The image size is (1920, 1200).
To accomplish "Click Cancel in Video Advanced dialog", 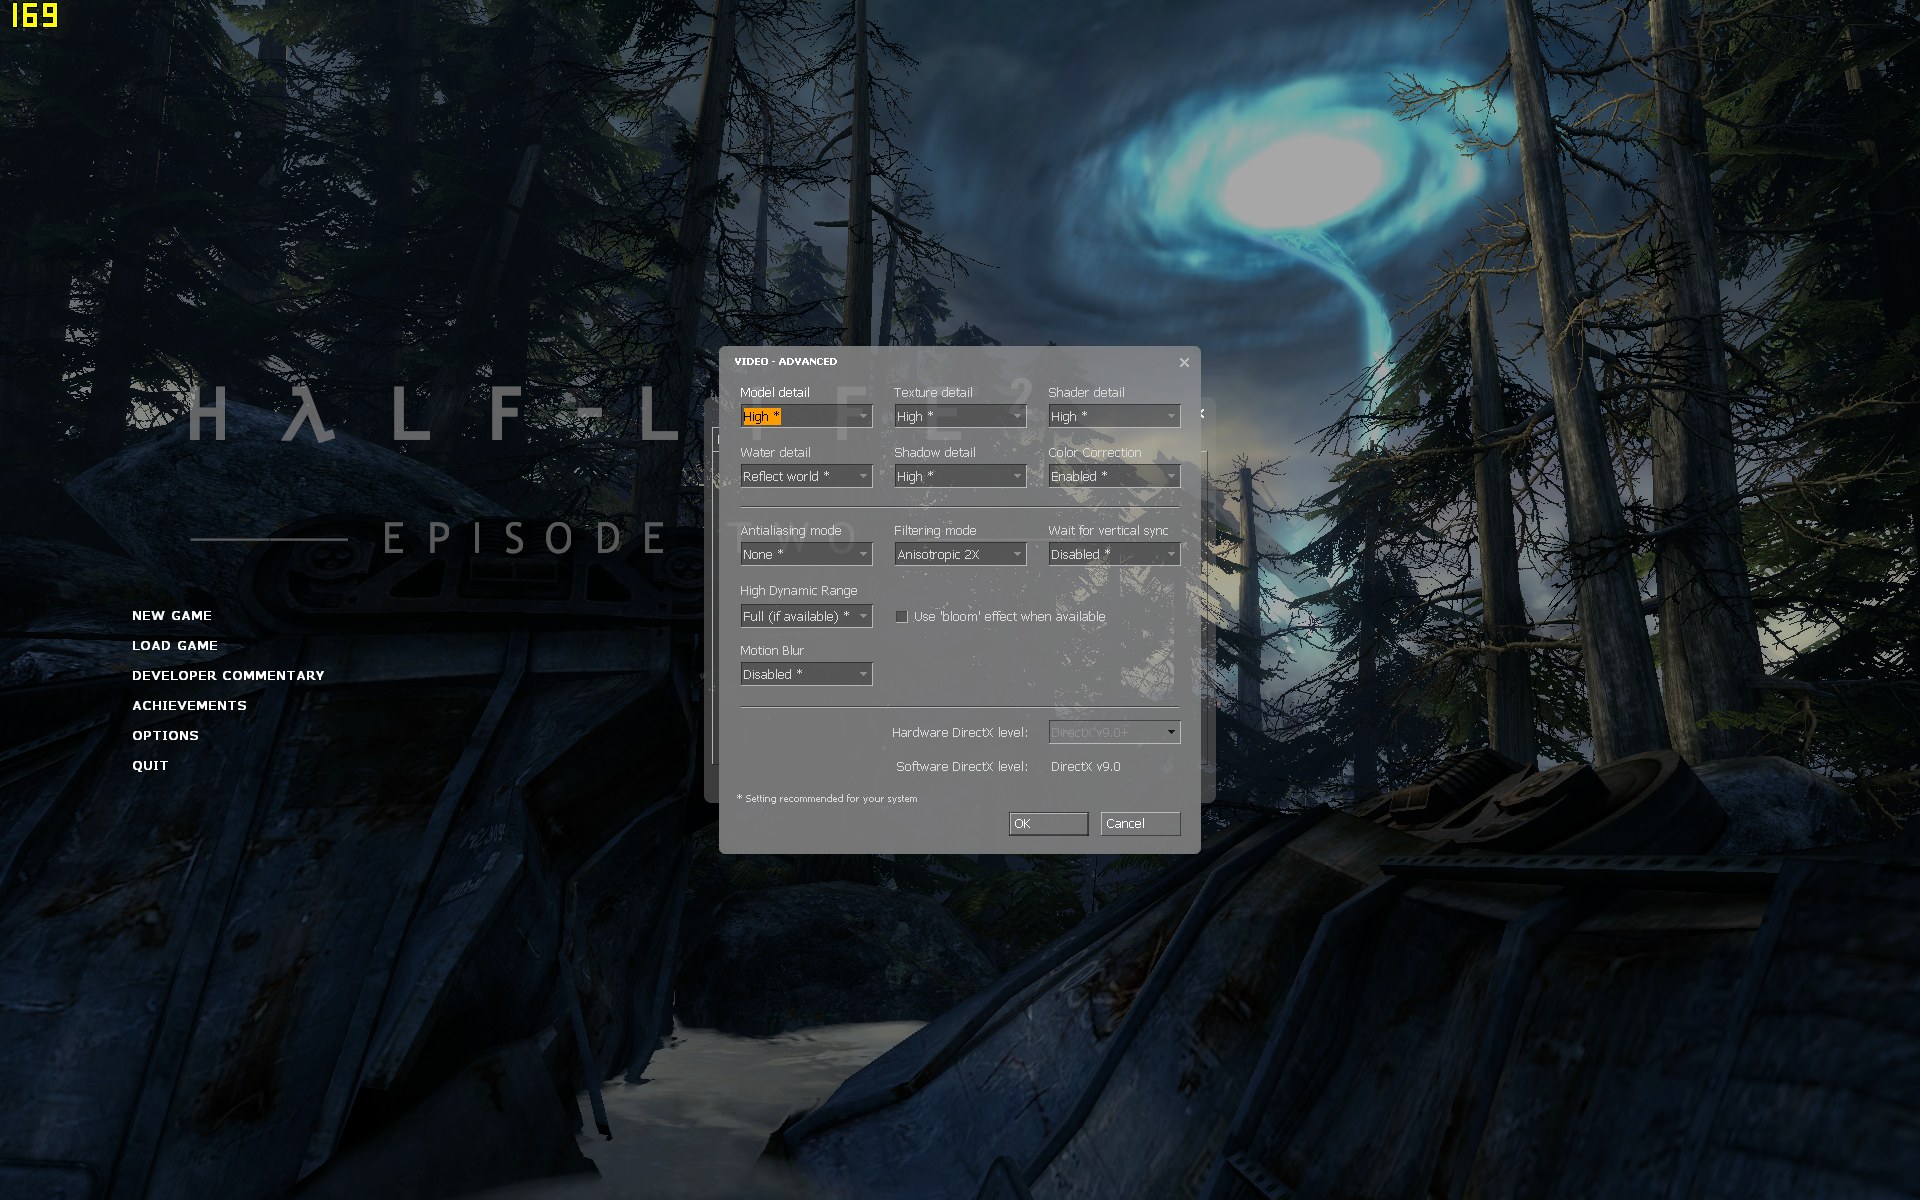I will (1140, 823).
